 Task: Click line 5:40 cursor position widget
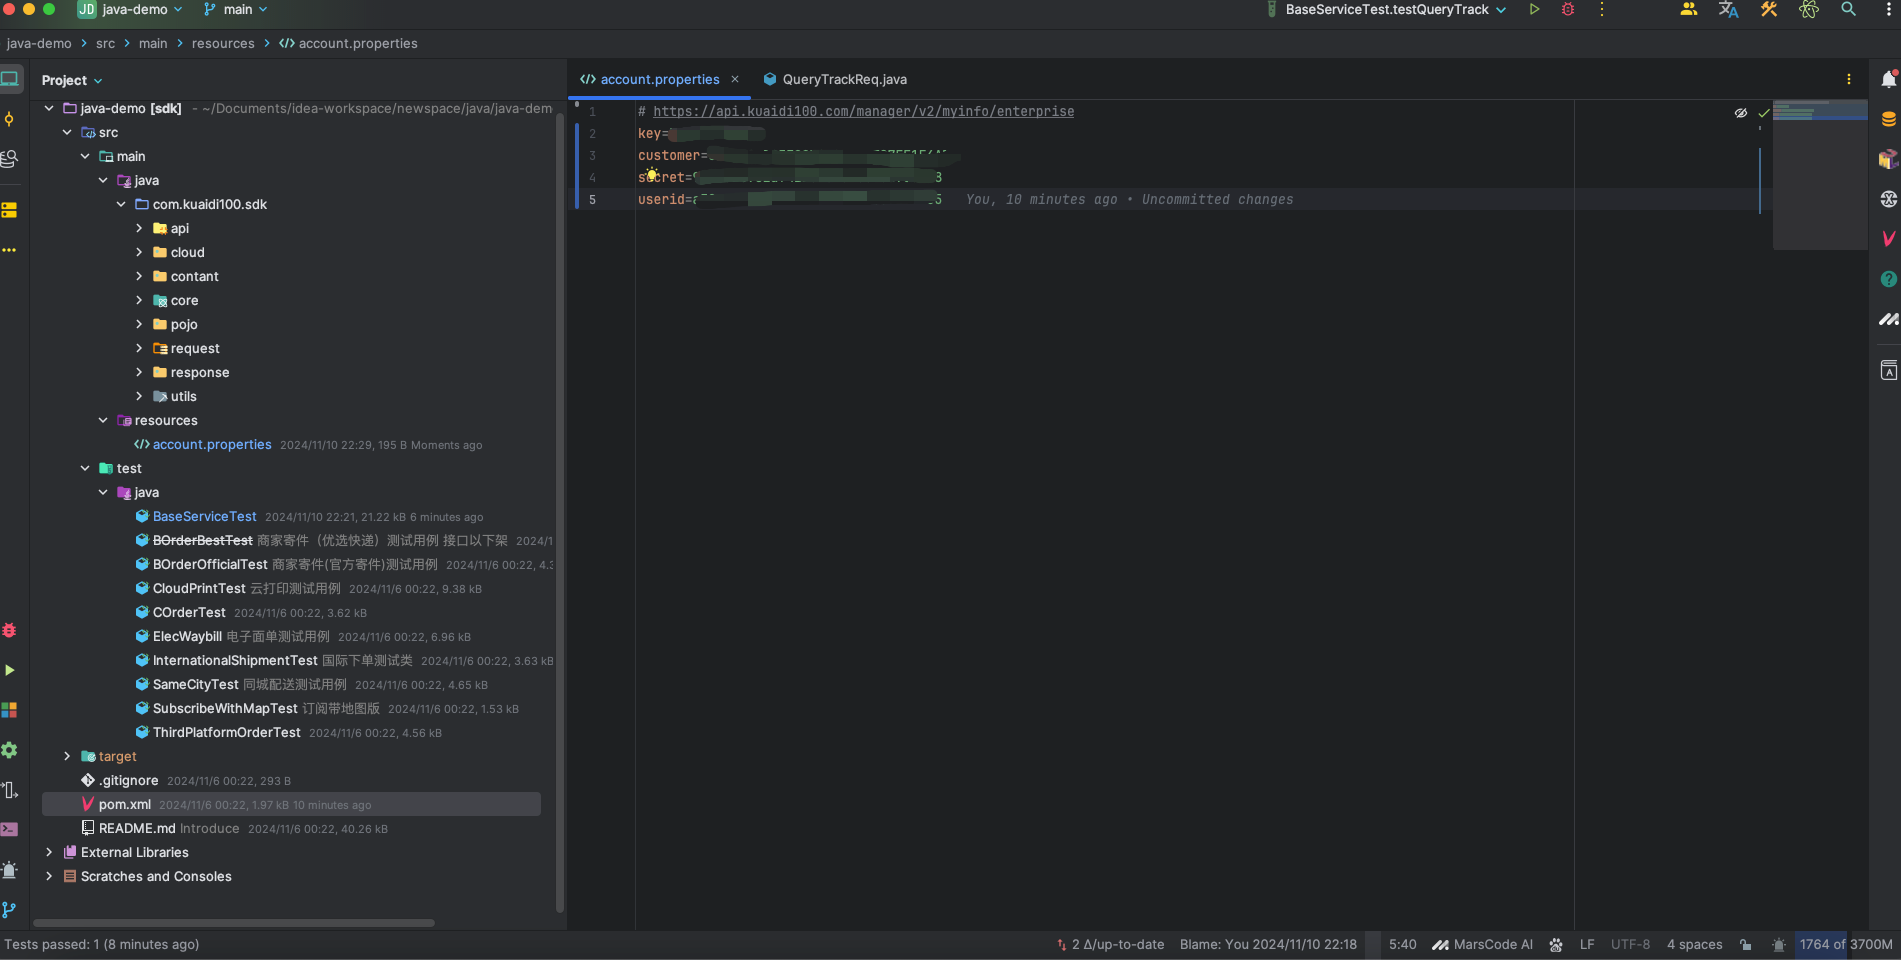tap(1402, 944)
